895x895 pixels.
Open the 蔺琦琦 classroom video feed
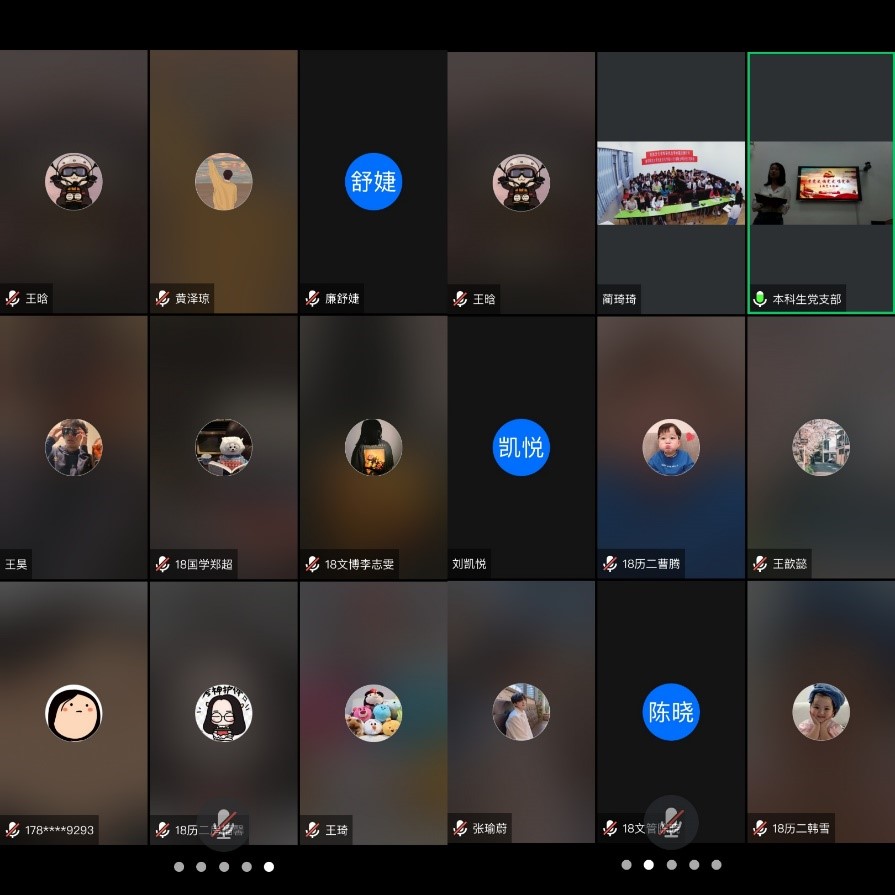(671, 183)
